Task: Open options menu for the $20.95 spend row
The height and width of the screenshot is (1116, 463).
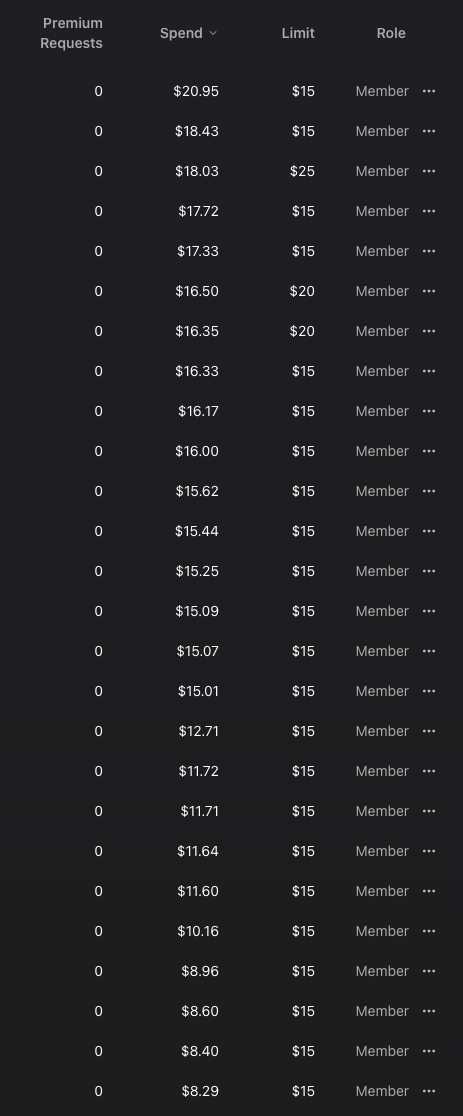Action: pyautogui.click(x=429, y=91)
